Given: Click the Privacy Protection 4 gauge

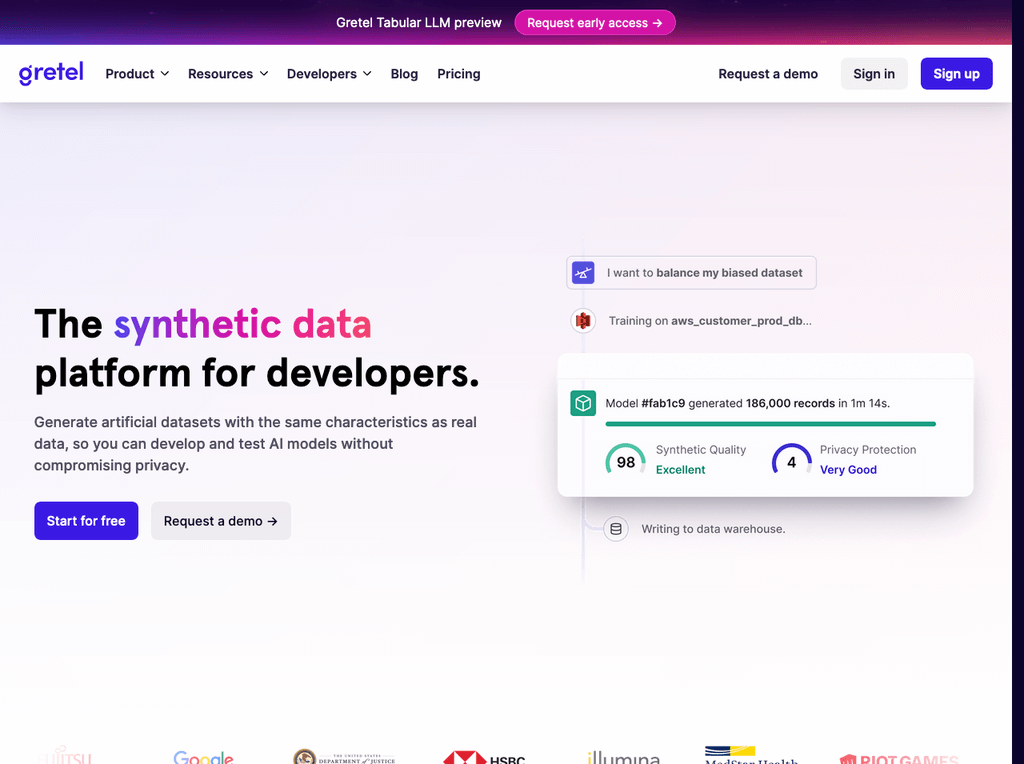Looking at the screenshot, I should pos(792,460).
